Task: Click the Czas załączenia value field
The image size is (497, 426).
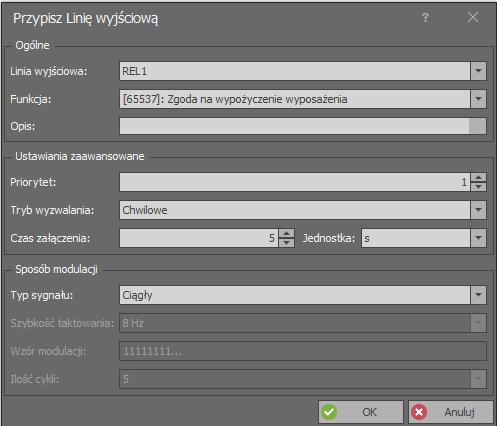Action: (x=199, y=238)
